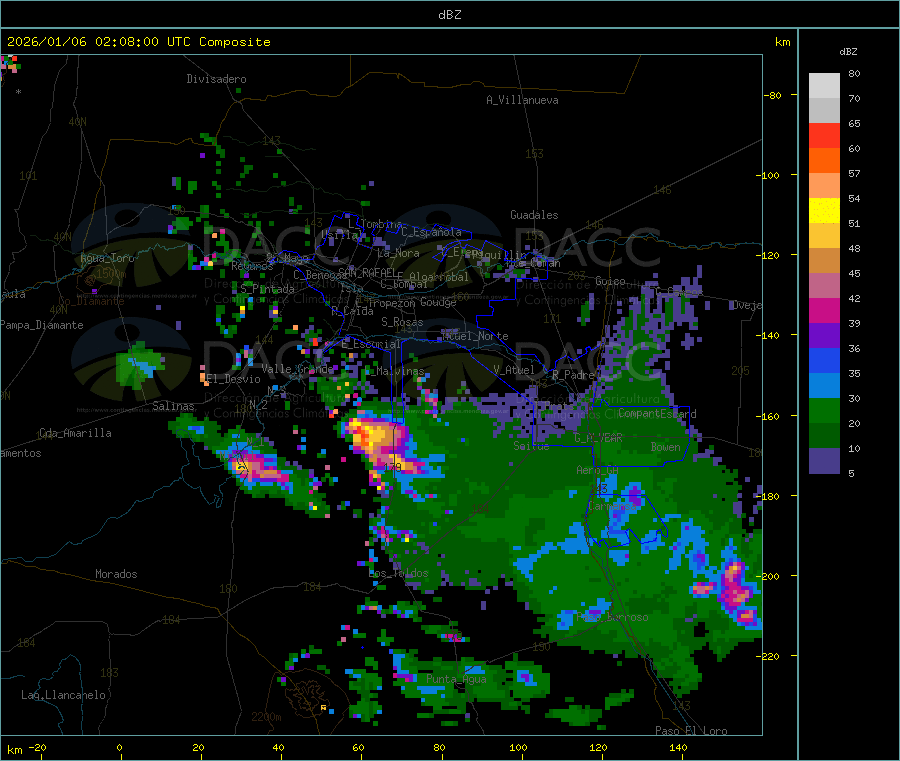The image size is (900, 761).
Task: Select the Guadales label on the map
Action: [x=534, y=215]
